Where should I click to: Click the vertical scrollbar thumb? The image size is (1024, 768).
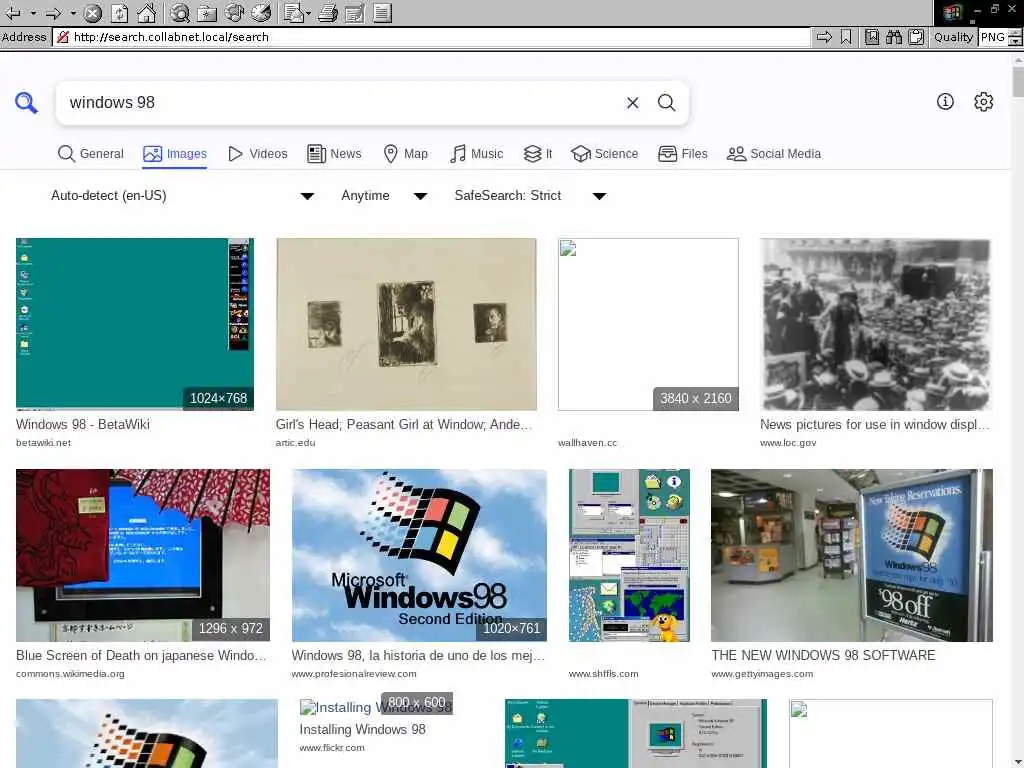[x=1017, y=82]
